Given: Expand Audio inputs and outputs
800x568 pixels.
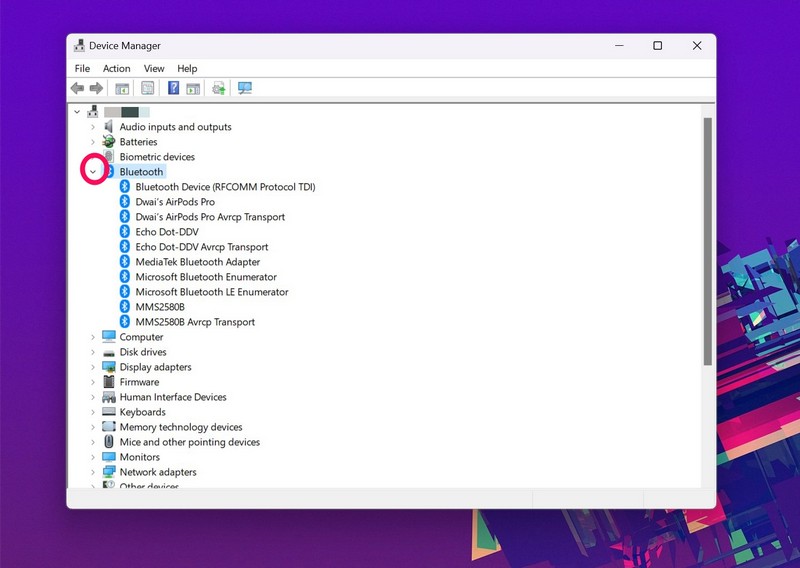Looking at the screenshot, I should (93, 127).
